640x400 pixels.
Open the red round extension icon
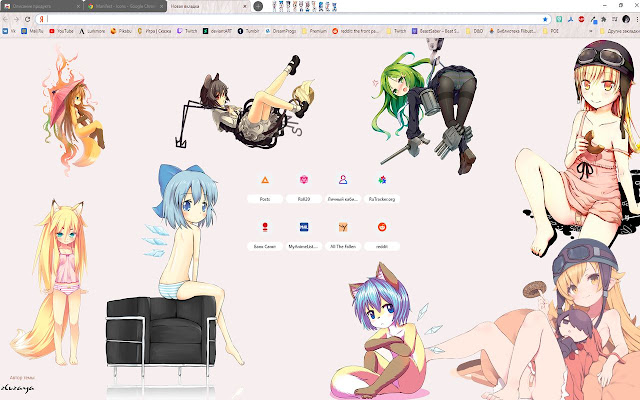582,19
